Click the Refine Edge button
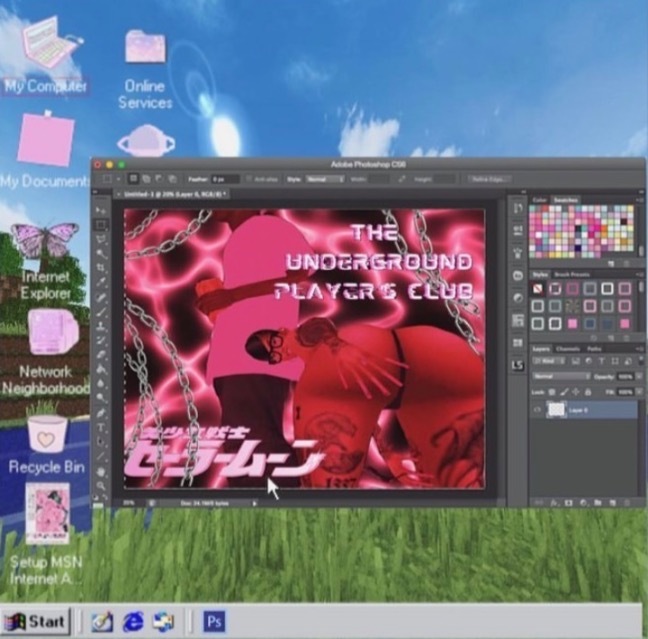Screen dimensions: 648x639 [480, 179]
